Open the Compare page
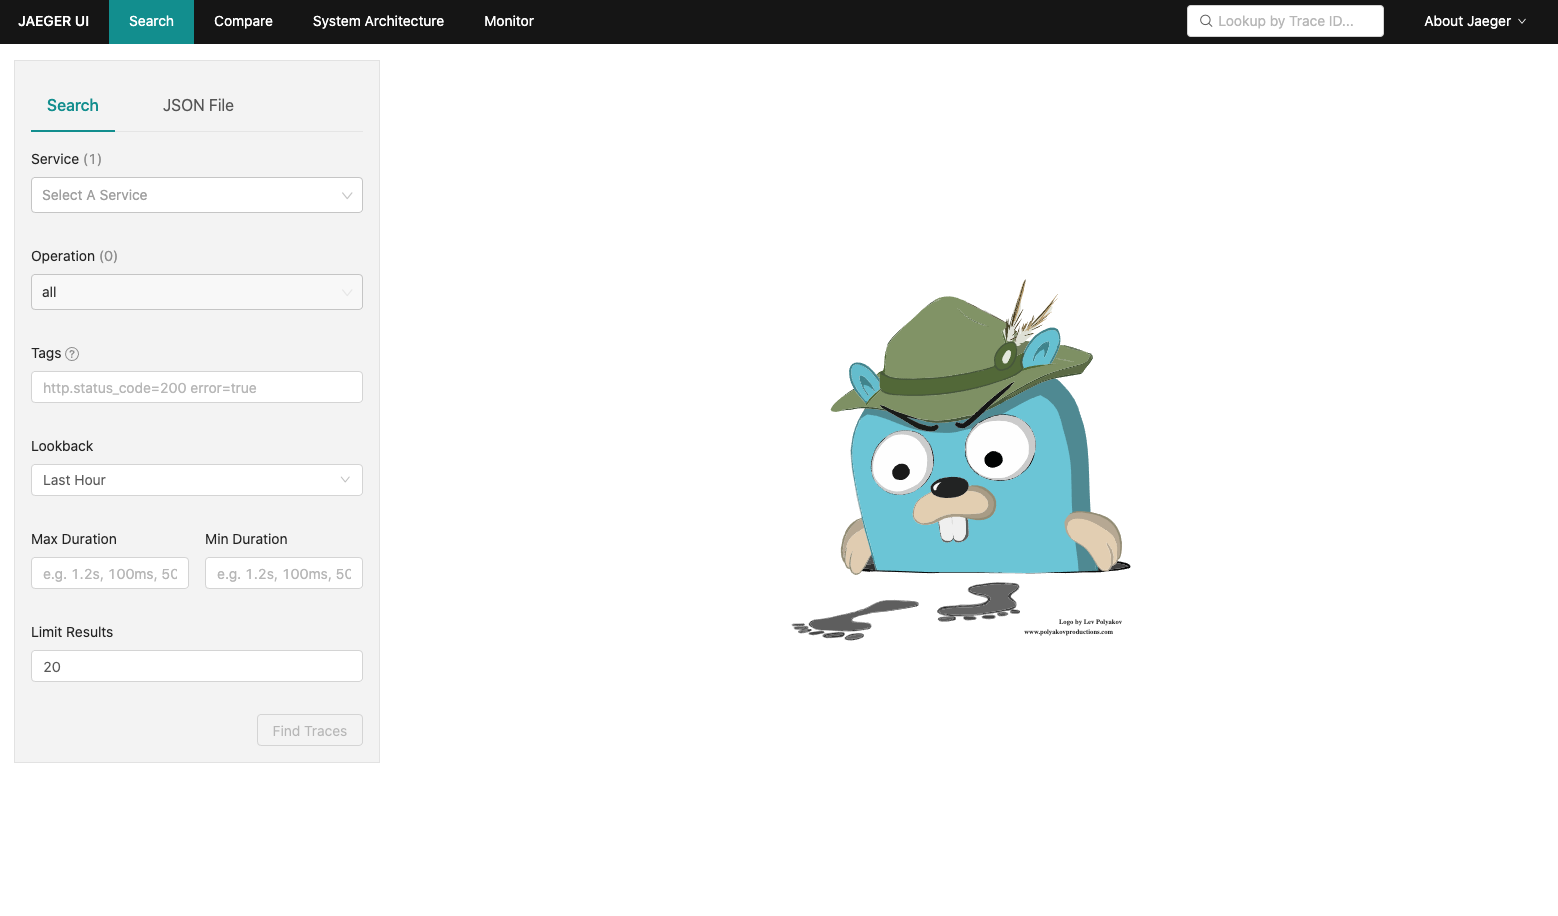This screenshot has width=1558, height=916. 242,21
